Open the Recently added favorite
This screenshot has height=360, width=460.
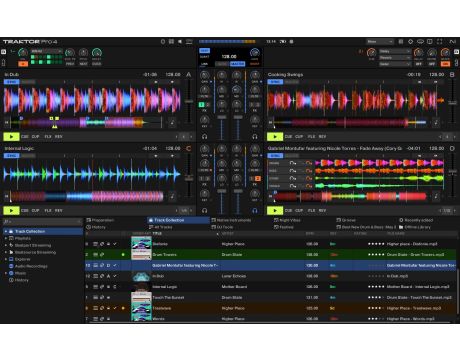[x=416, y=220]
